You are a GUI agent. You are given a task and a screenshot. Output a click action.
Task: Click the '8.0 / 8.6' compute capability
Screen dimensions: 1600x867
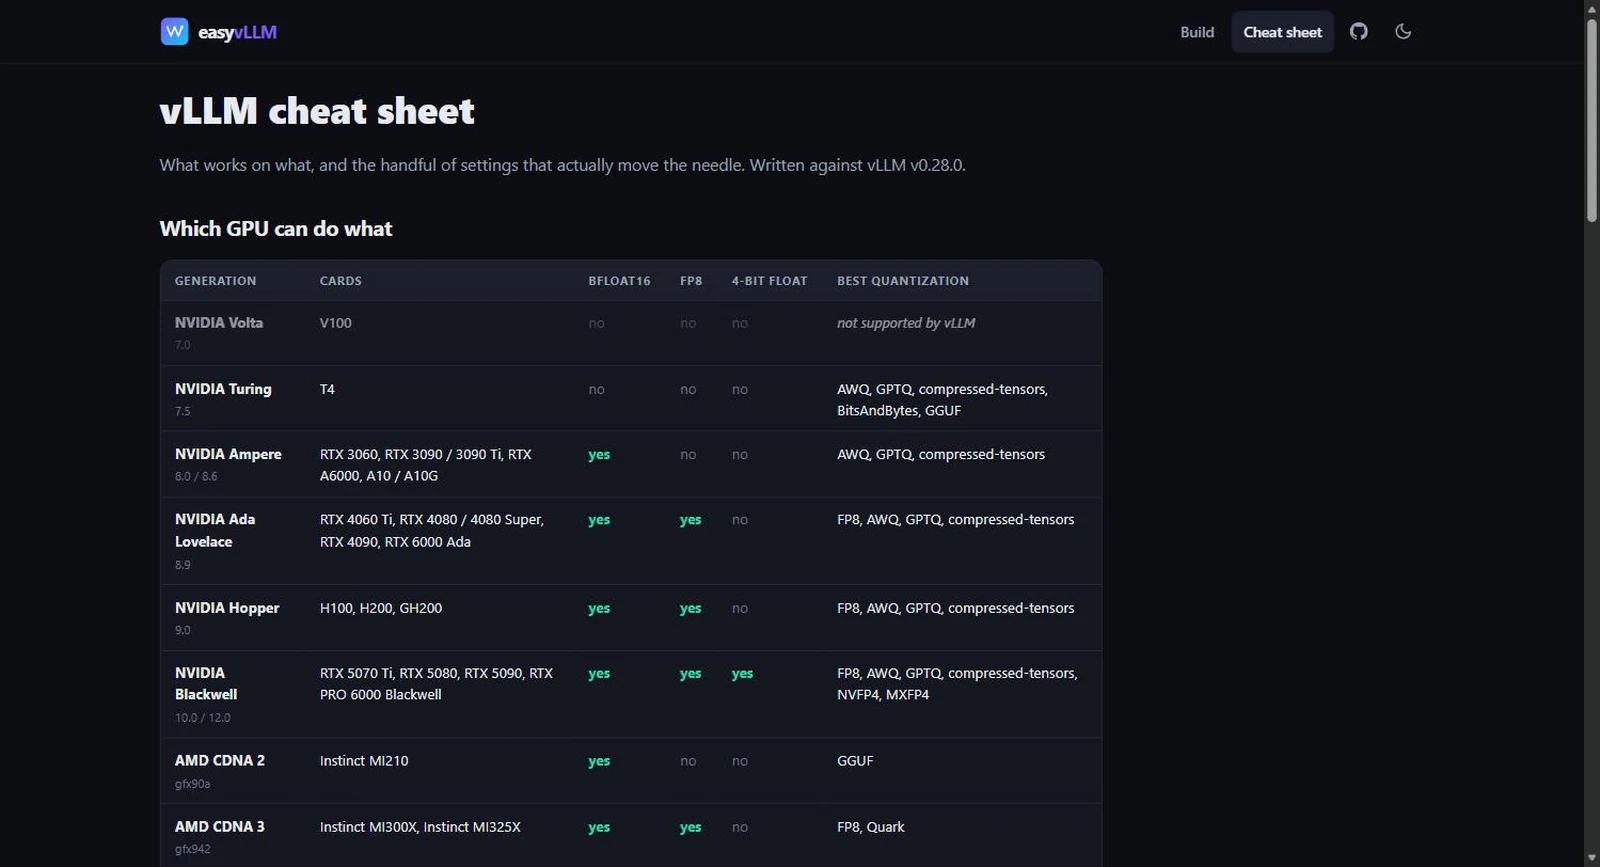click(196, 477)
